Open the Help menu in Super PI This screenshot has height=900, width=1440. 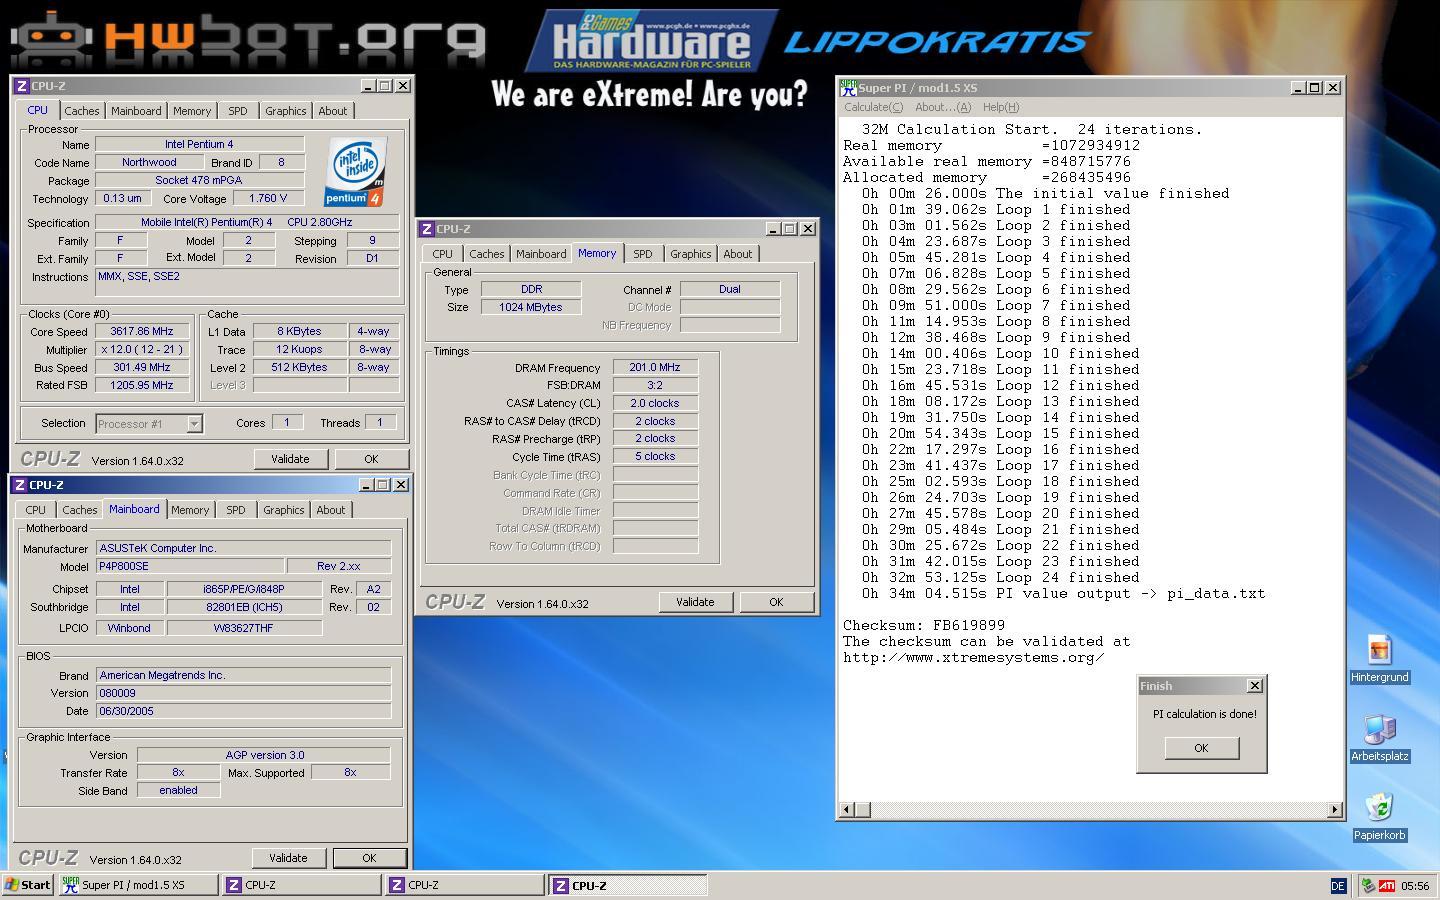click(1000, 107)
